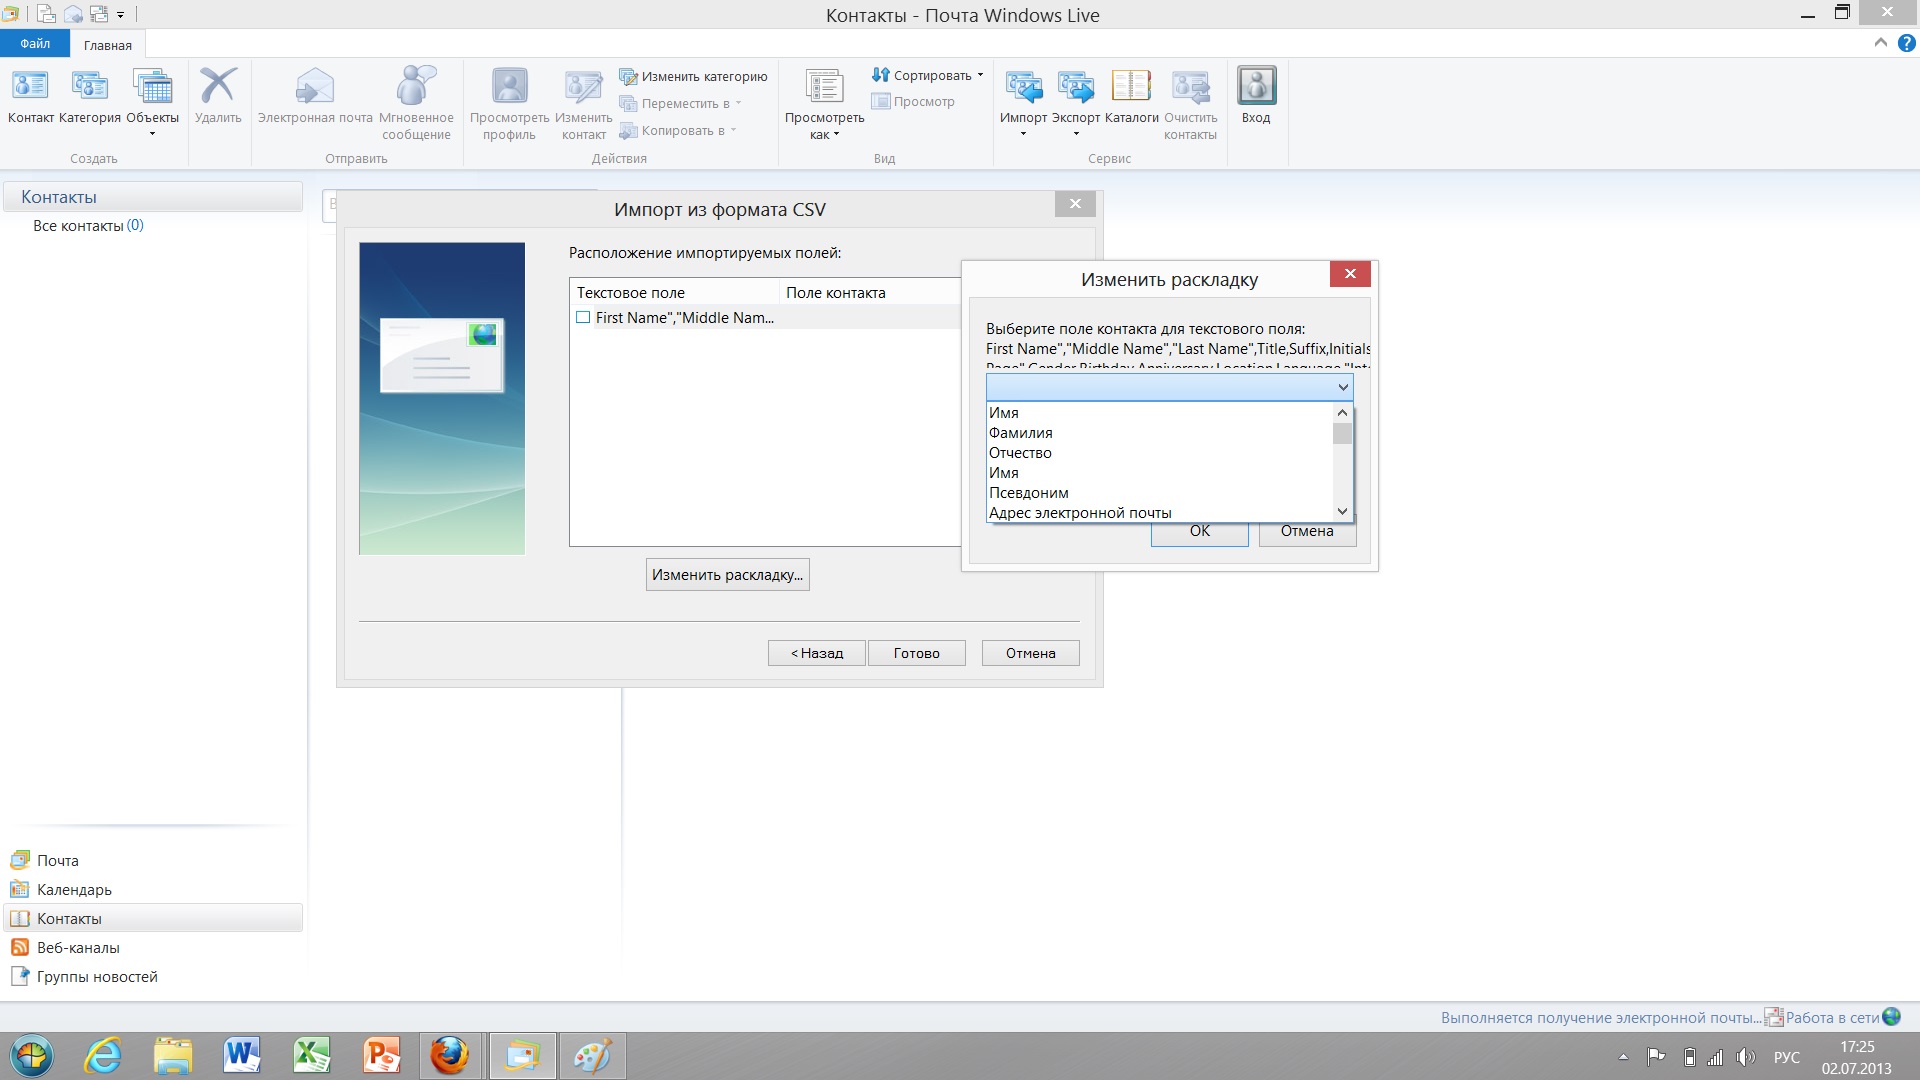Click the Готово button
The image size is (1920, 1080).
[916, 653]
